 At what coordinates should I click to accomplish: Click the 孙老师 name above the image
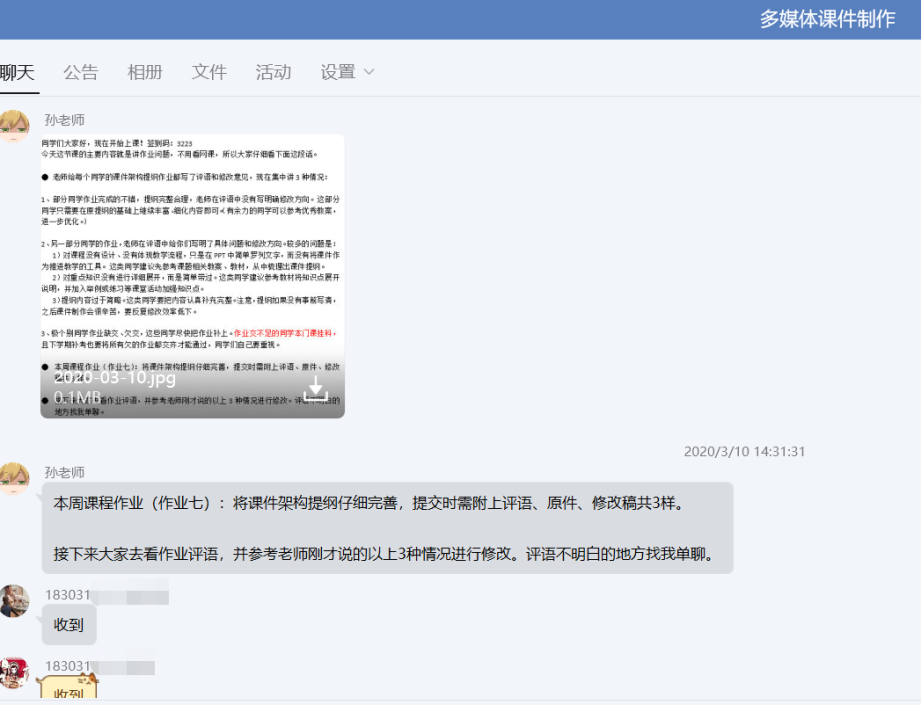pyautogui.click(x=65, y=119)
